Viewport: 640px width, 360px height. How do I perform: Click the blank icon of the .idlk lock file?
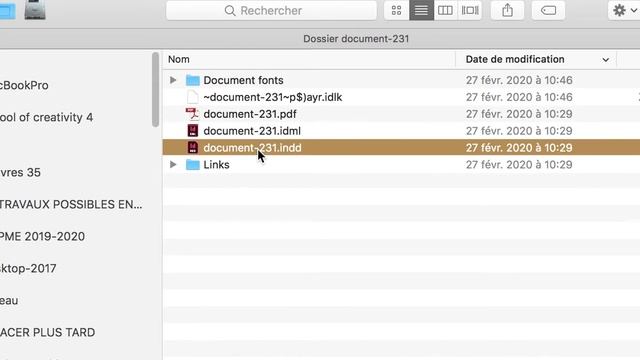coord(192,97)
